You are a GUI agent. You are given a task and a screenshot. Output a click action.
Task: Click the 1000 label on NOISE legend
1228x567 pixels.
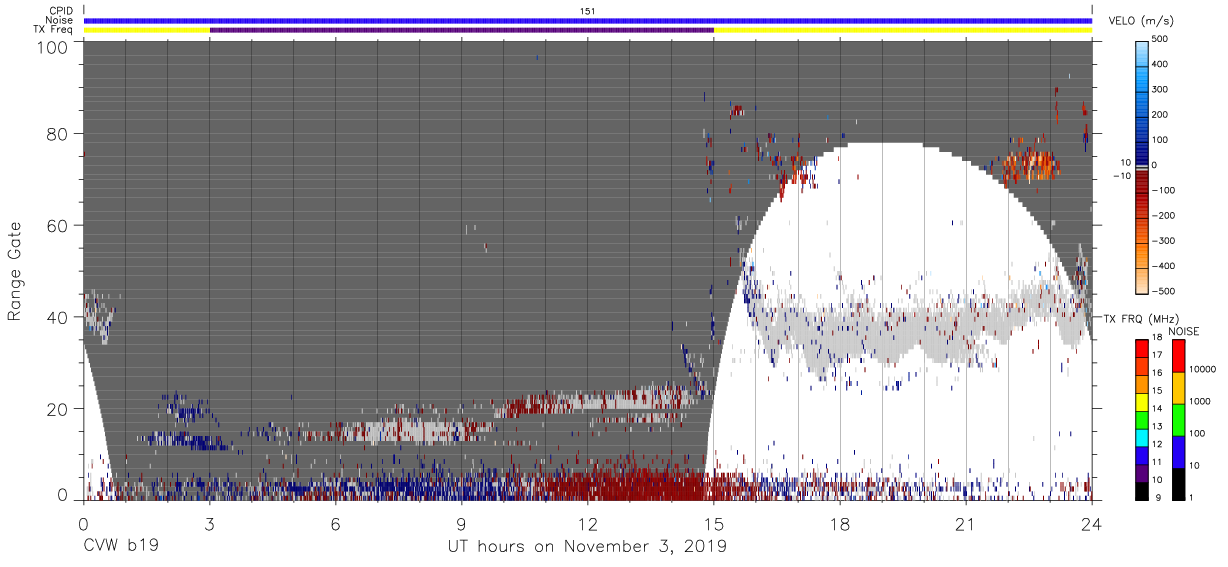[1200, 401]
